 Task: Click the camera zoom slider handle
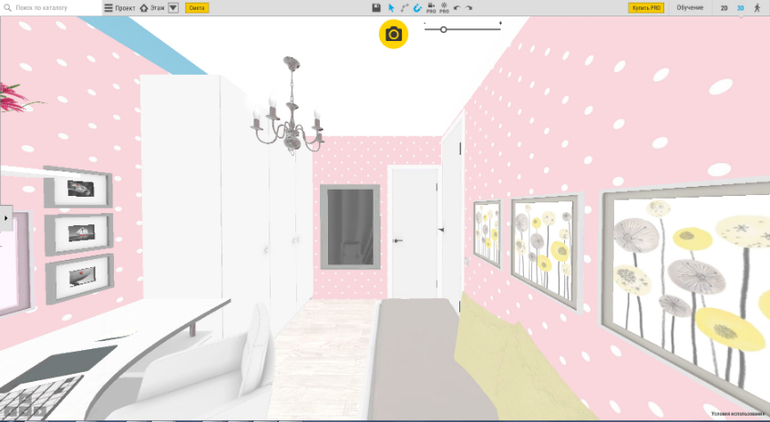[x=444, y=29]
